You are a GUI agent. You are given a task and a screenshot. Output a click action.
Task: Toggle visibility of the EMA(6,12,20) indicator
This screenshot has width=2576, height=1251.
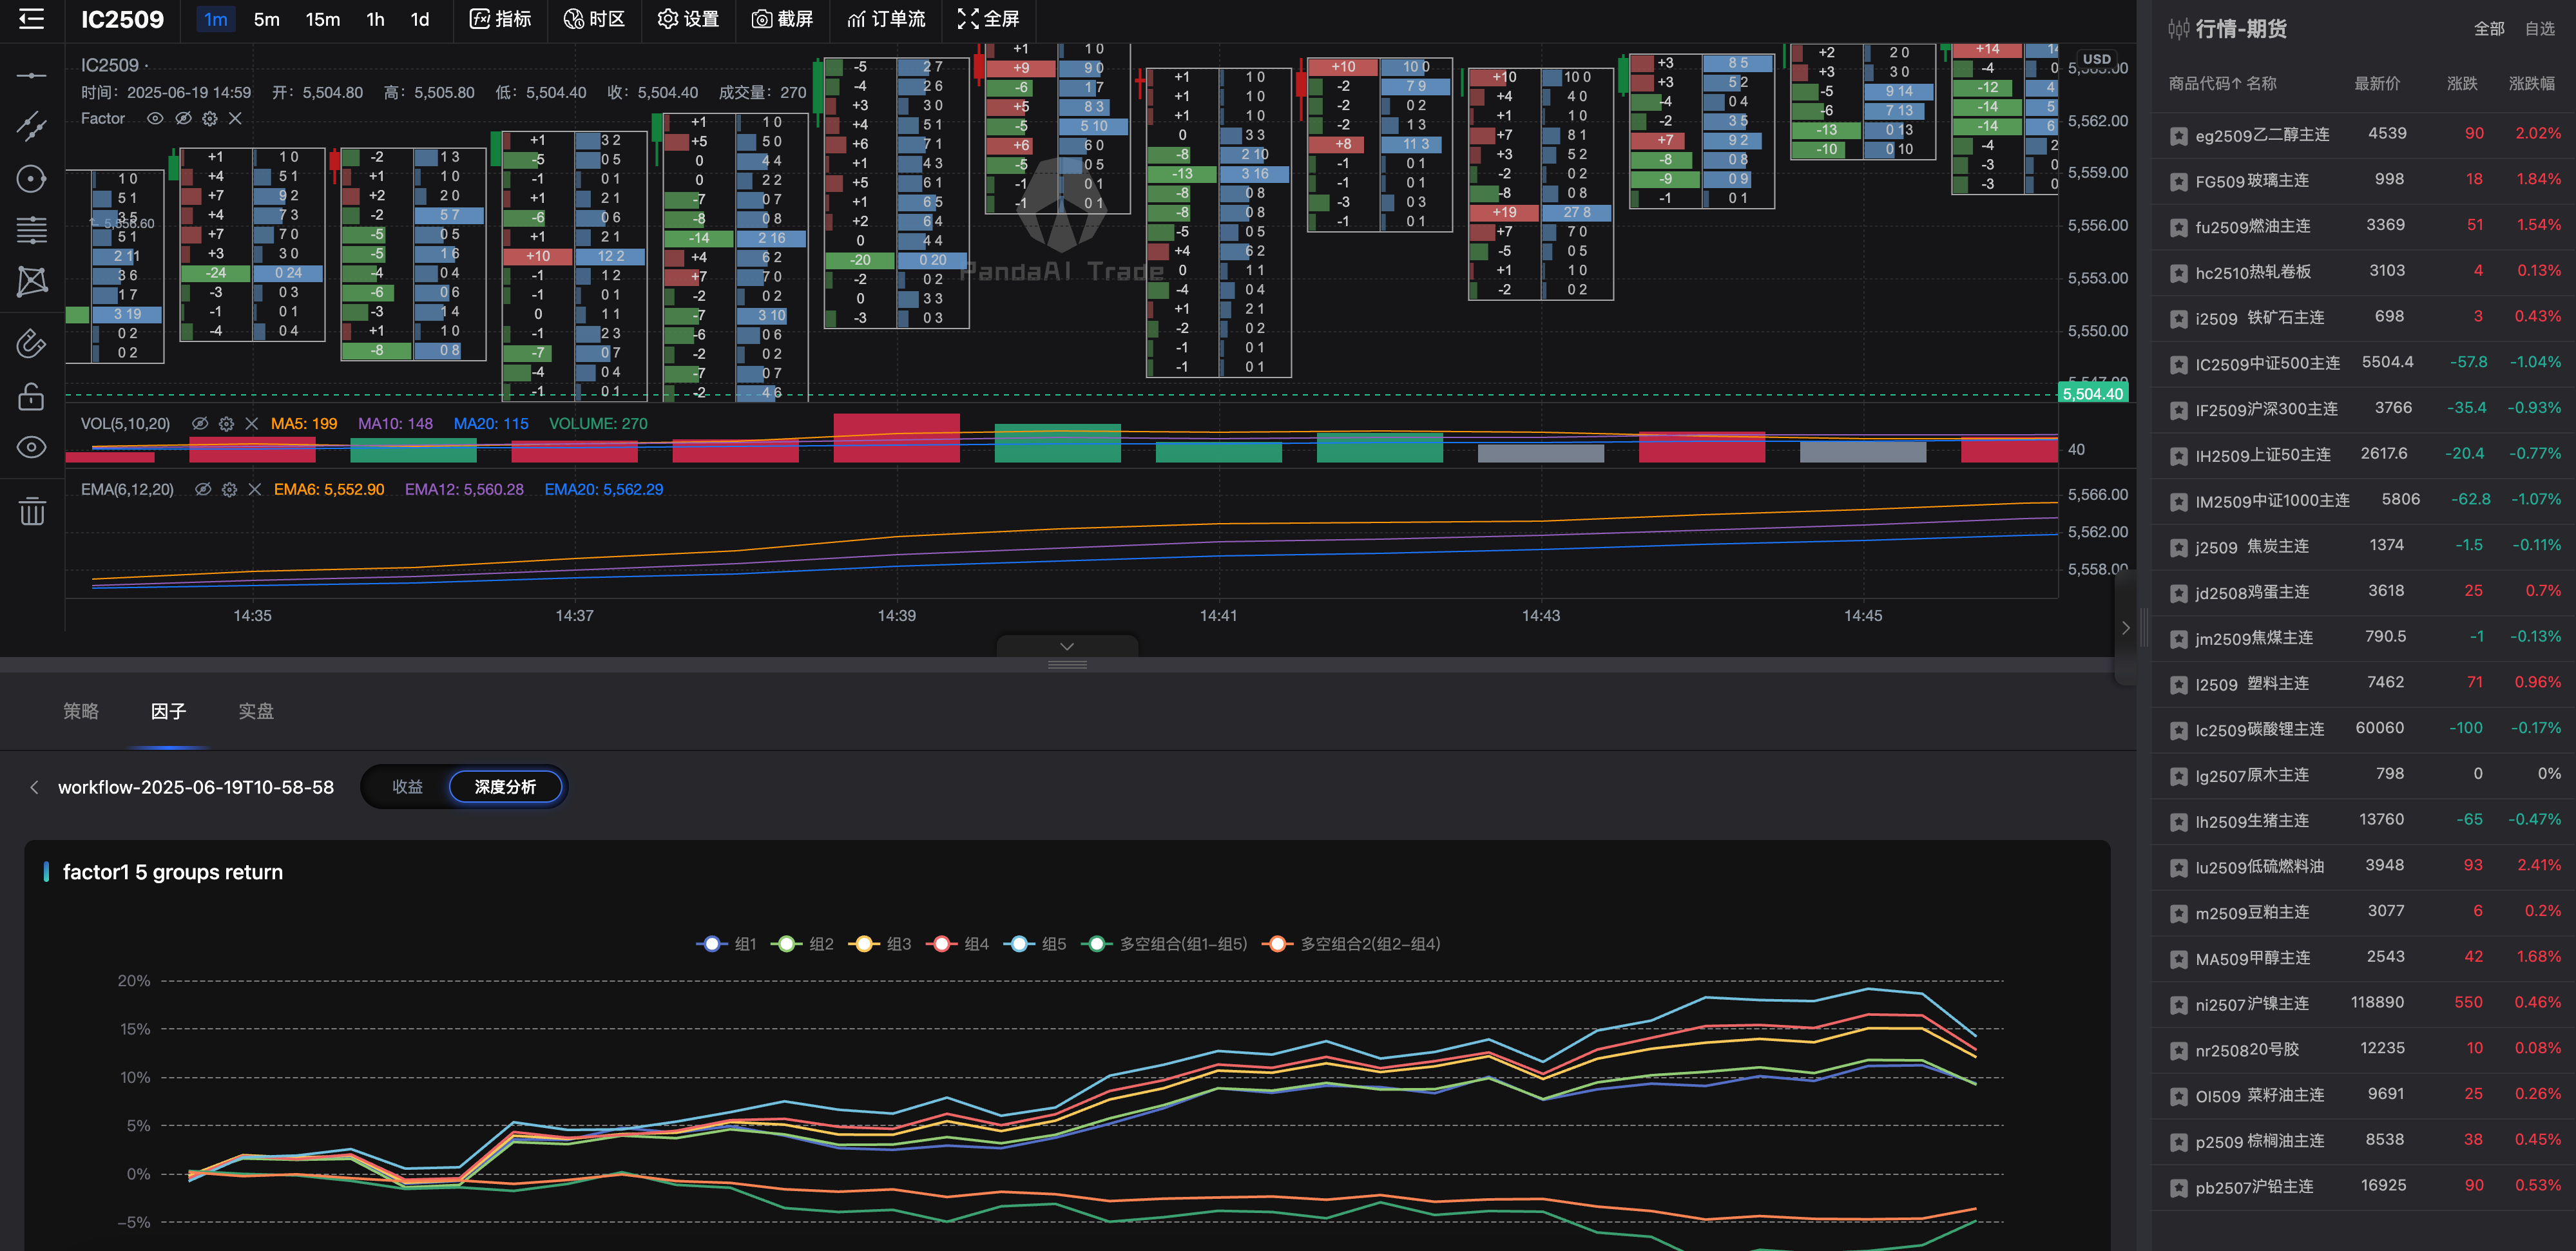pyautogui.click(x=203, y=490)
